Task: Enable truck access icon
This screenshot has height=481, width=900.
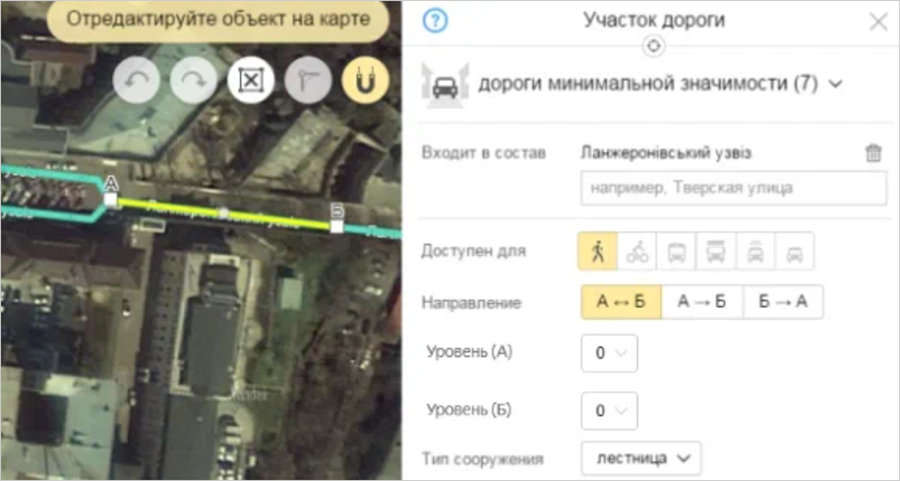Action: coord(716,252)
